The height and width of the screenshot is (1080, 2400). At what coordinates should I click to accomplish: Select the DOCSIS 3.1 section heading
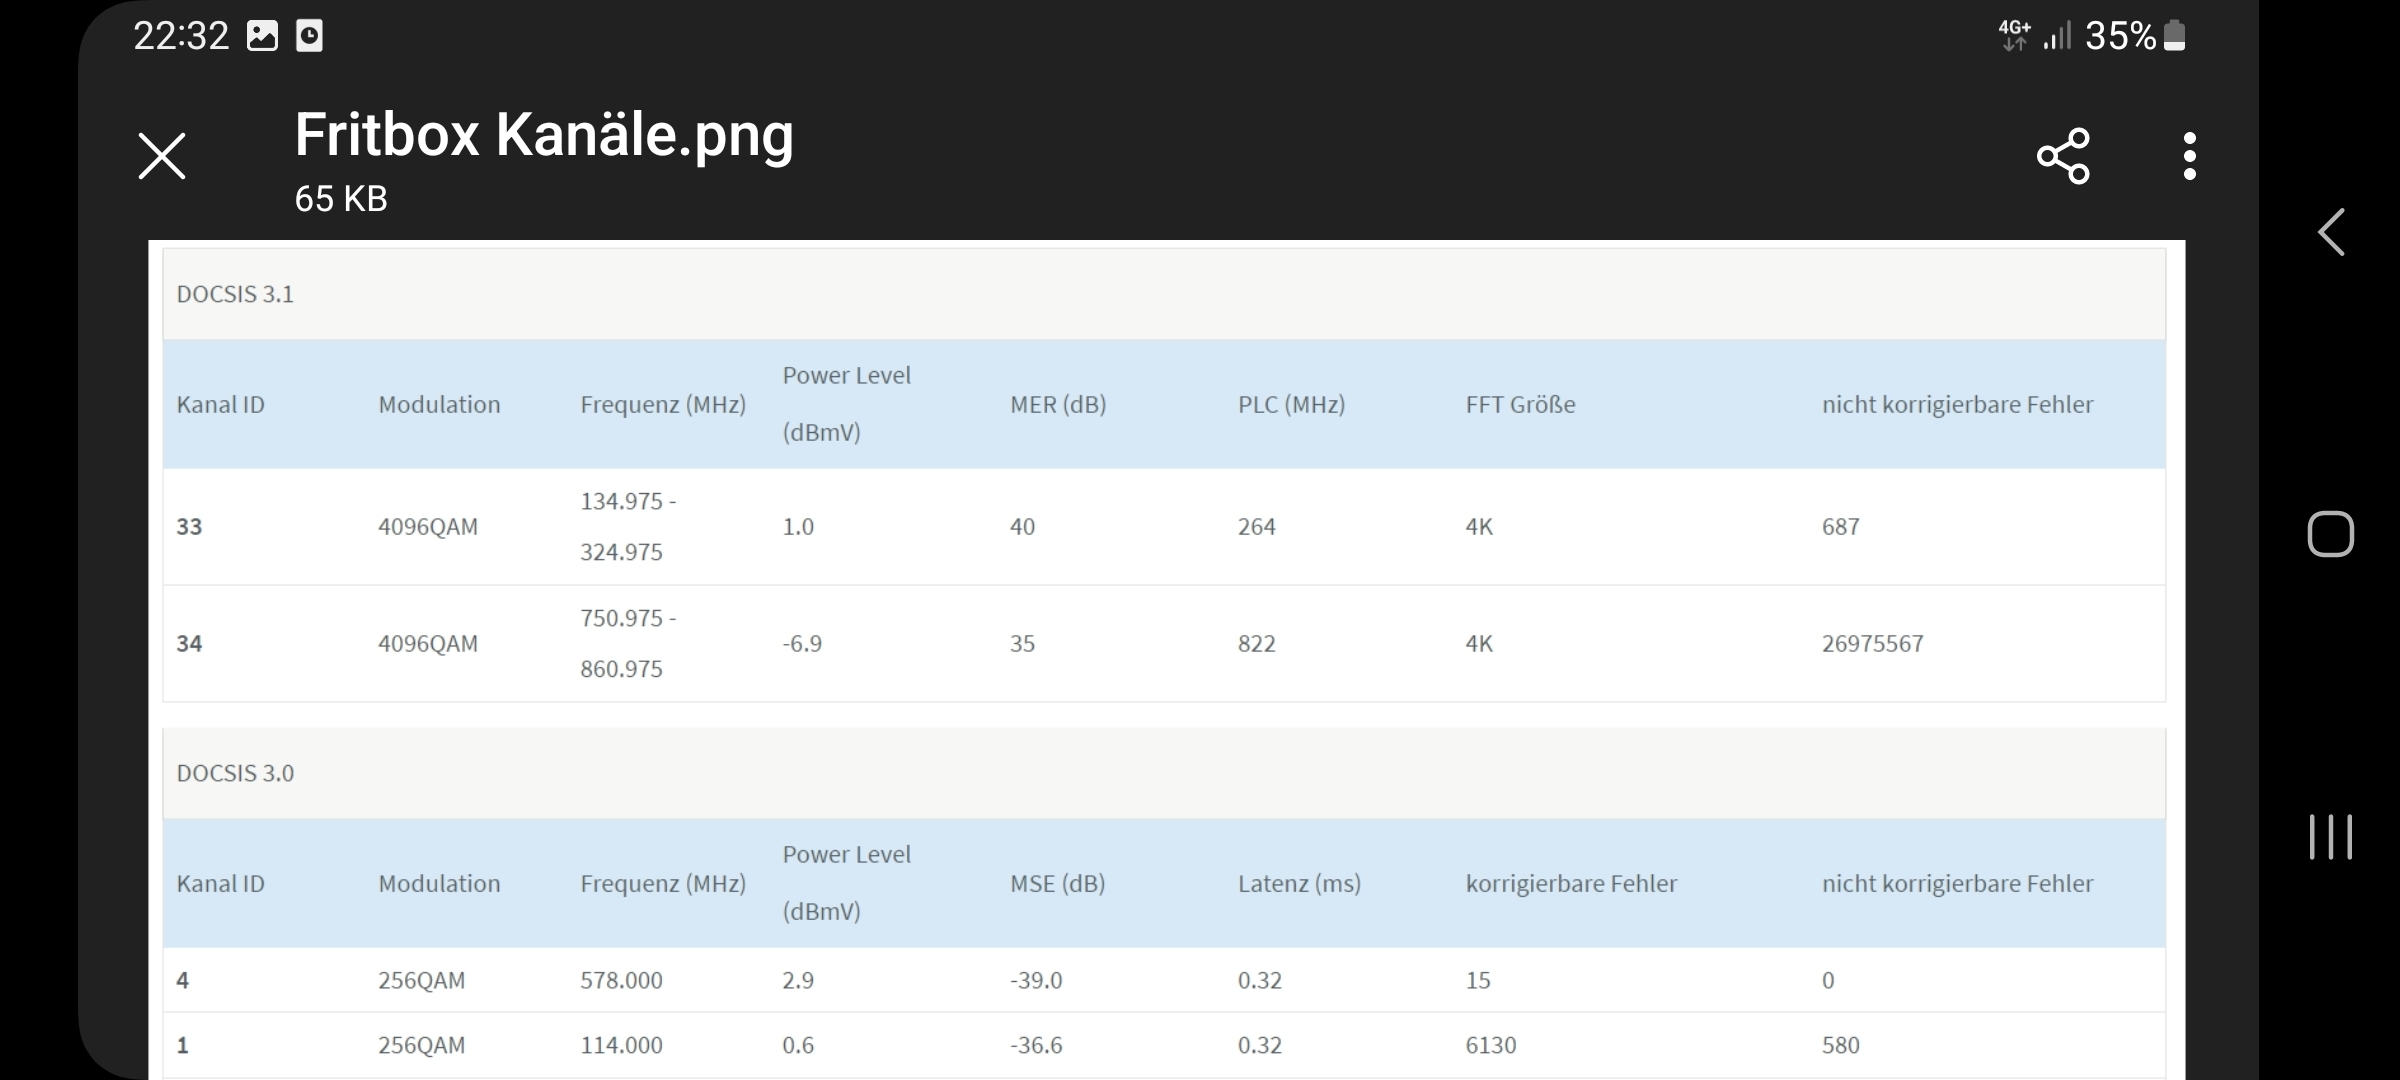(x=235, y=294)
